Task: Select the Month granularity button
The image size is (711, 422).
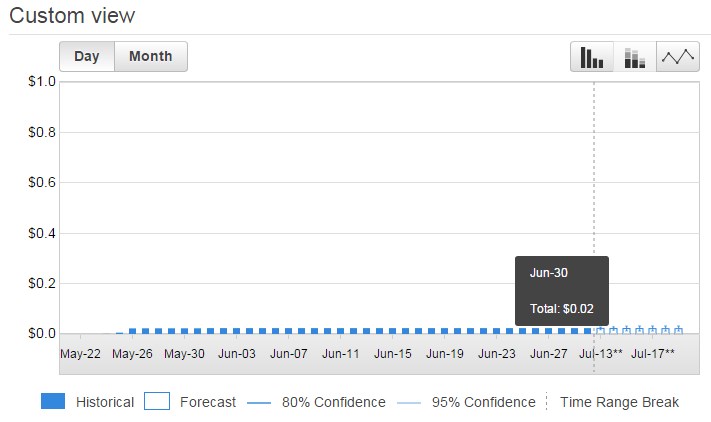Action: click(150, 57)
